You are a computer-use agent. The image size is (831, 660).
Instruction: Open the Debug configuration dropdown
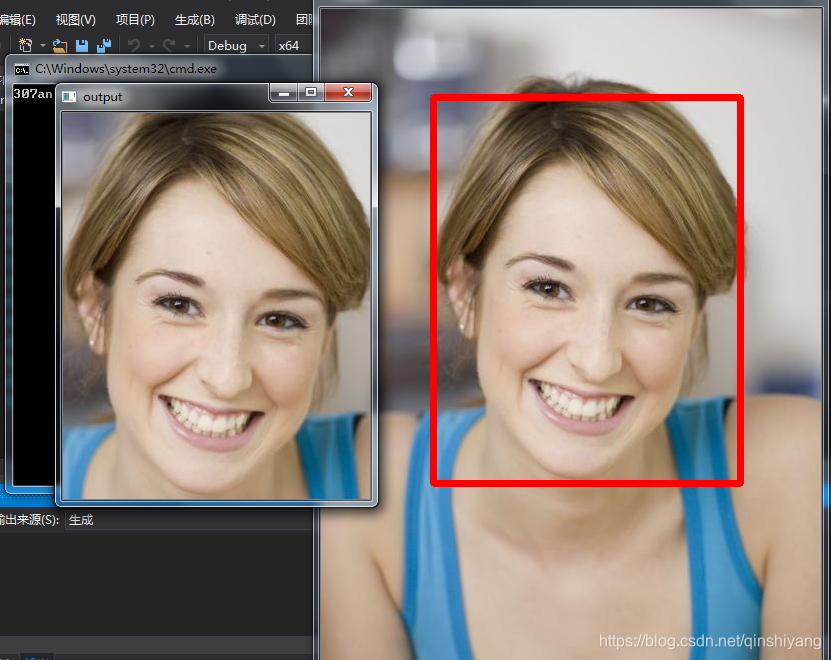236,46
